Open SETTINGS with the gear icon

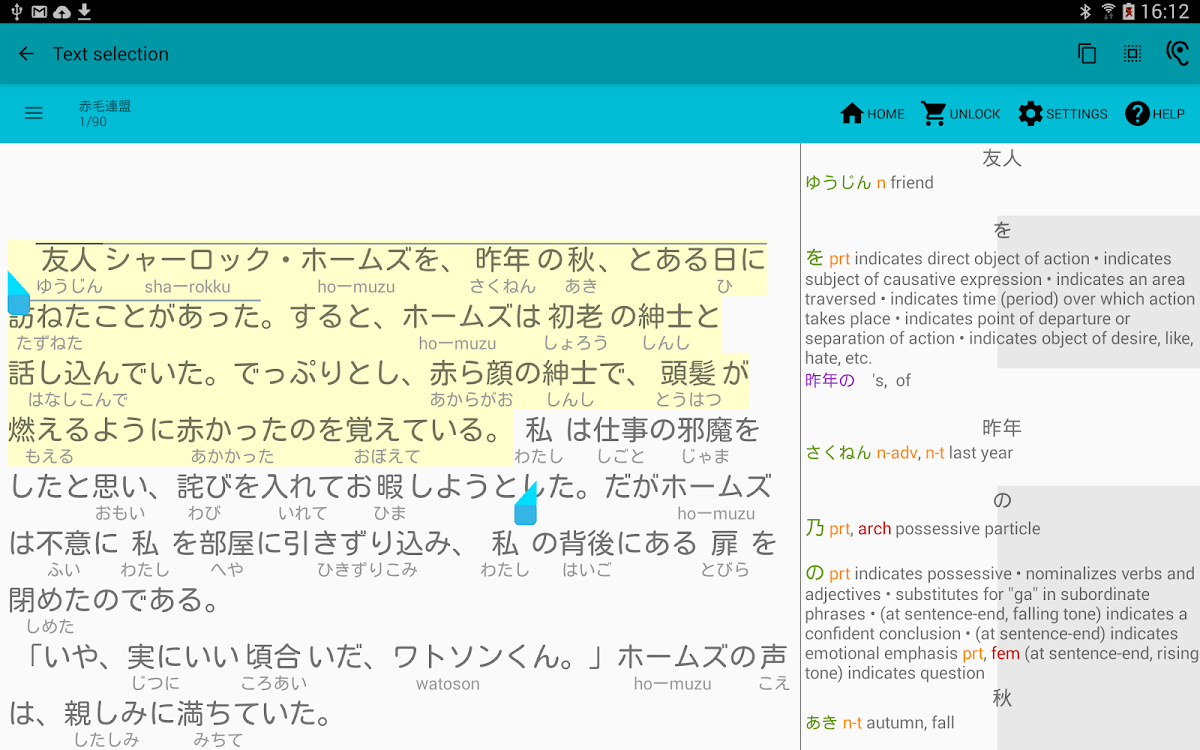click(x=1062, y=114)
